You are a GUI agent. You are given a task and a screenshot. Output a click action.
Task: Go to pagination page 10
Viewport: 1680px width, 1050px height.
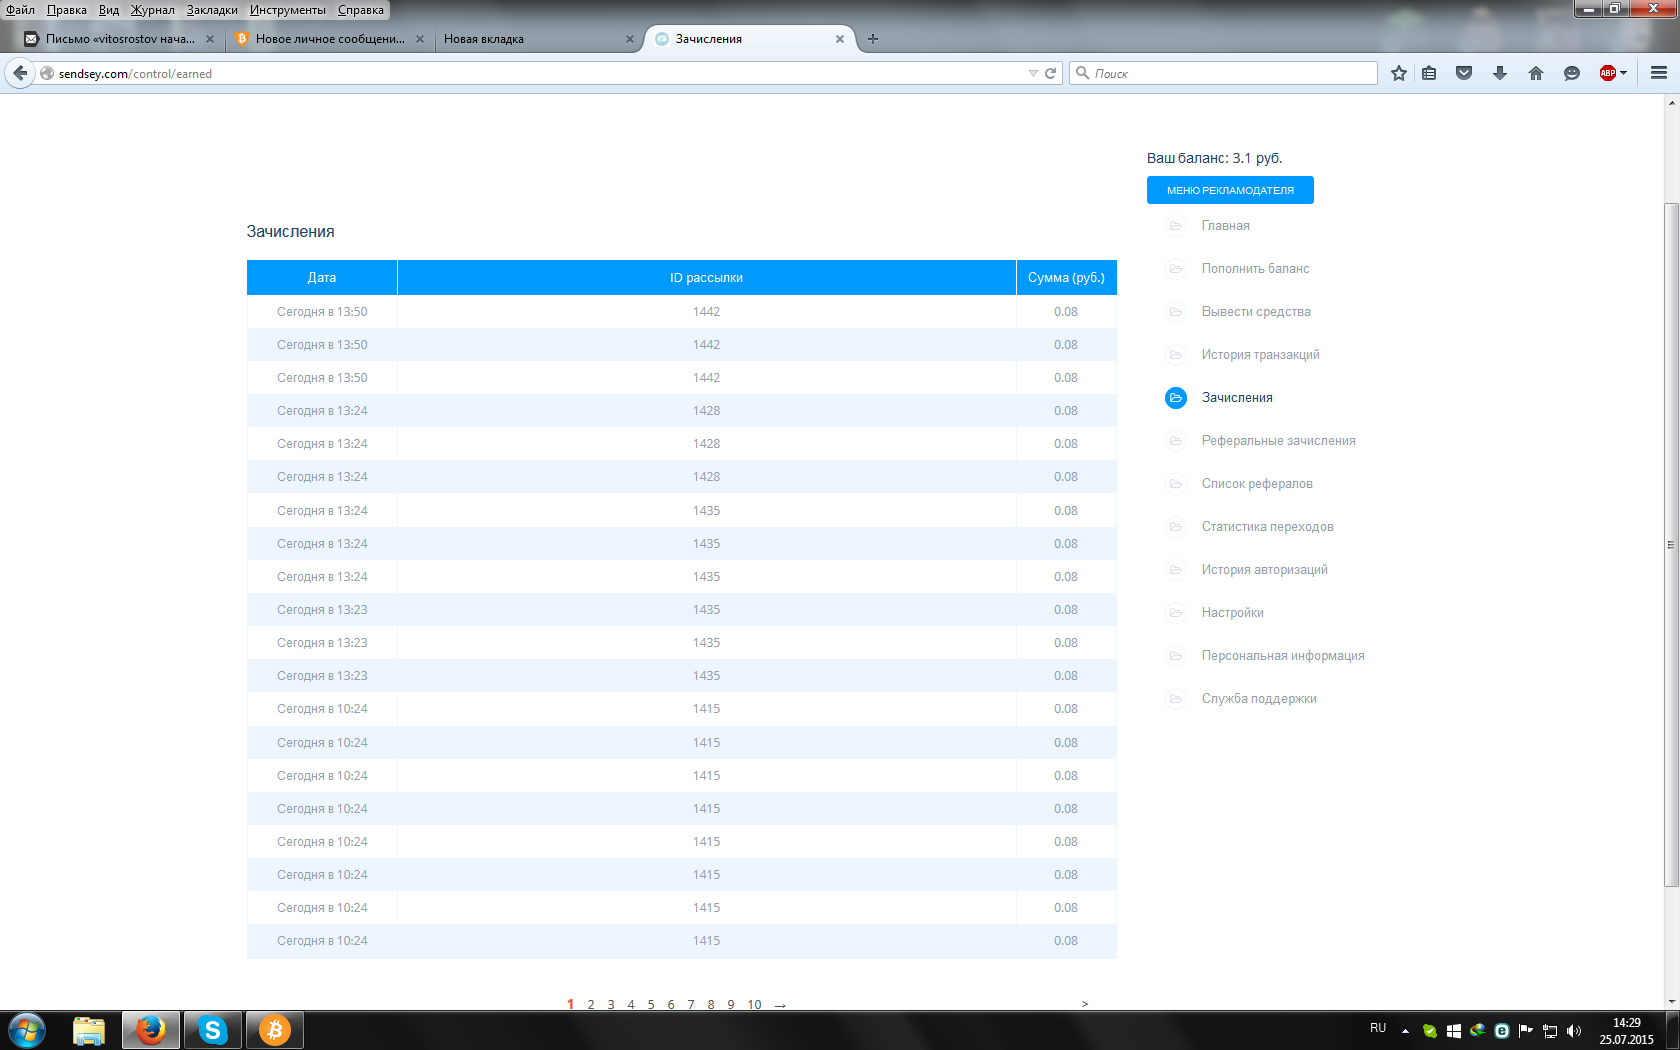coord(754,1004)
